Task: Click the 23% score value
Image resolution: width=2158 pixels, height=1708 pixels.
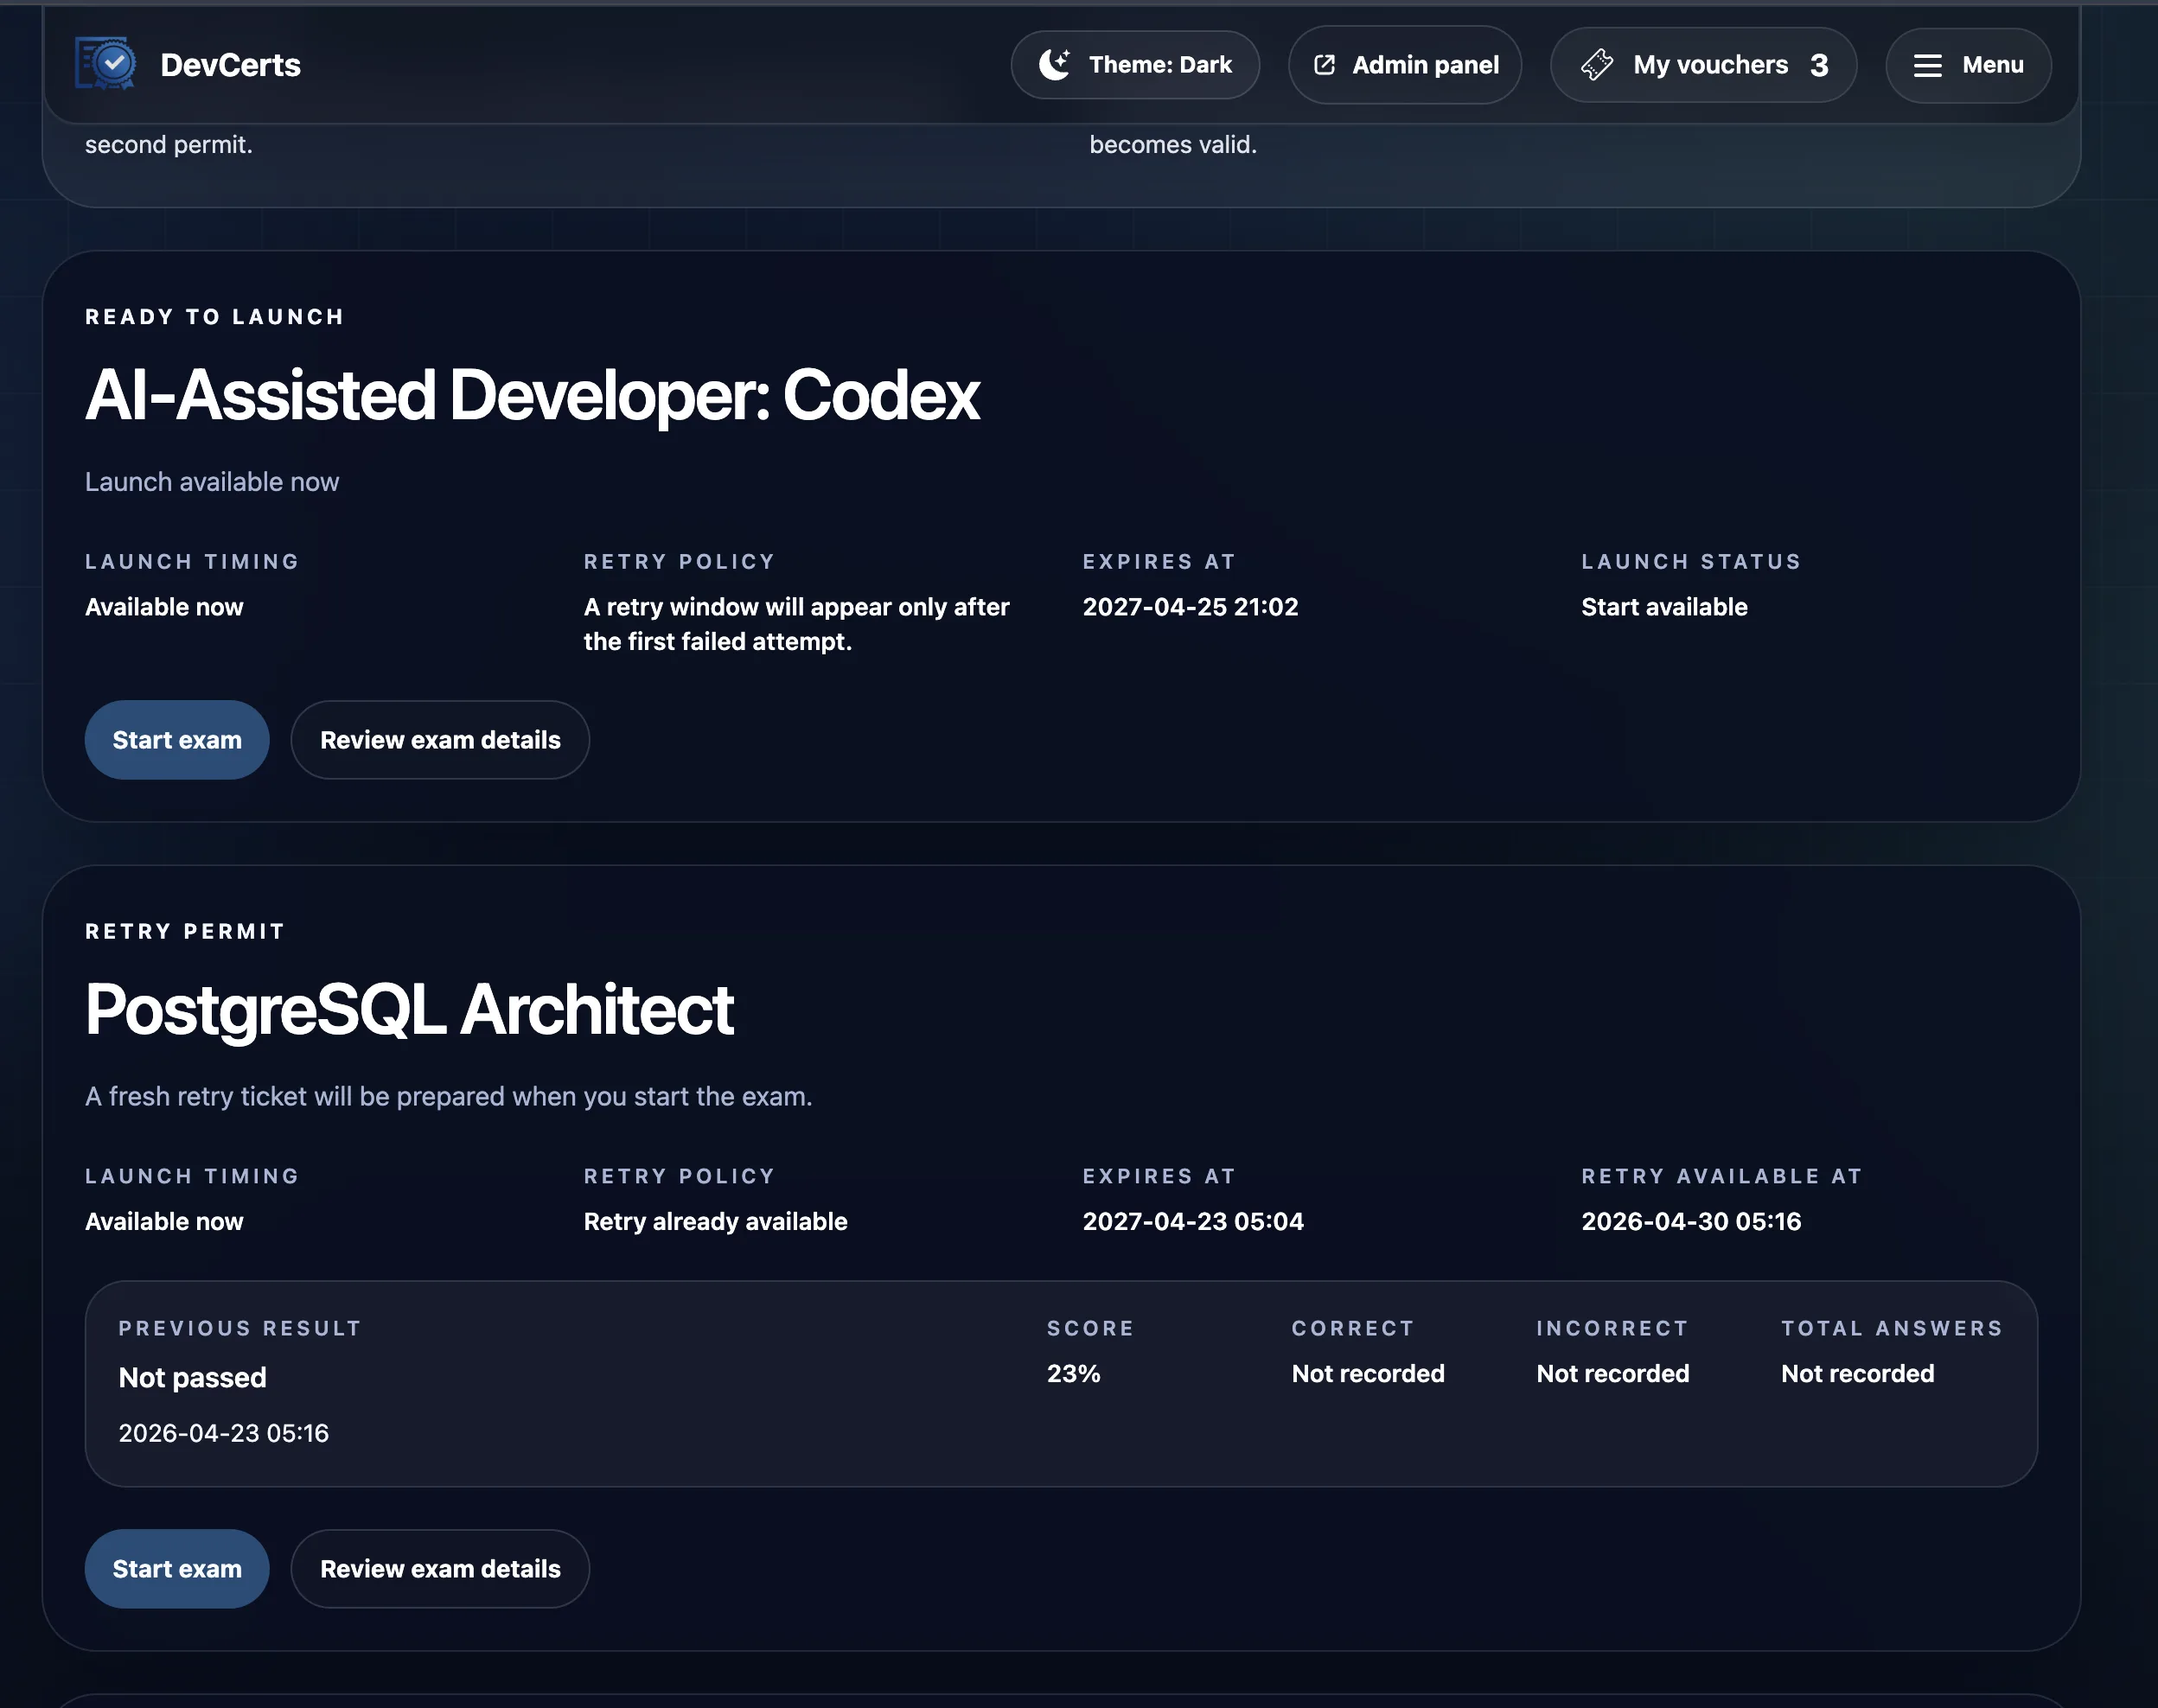Action: pos(1073,1373)
